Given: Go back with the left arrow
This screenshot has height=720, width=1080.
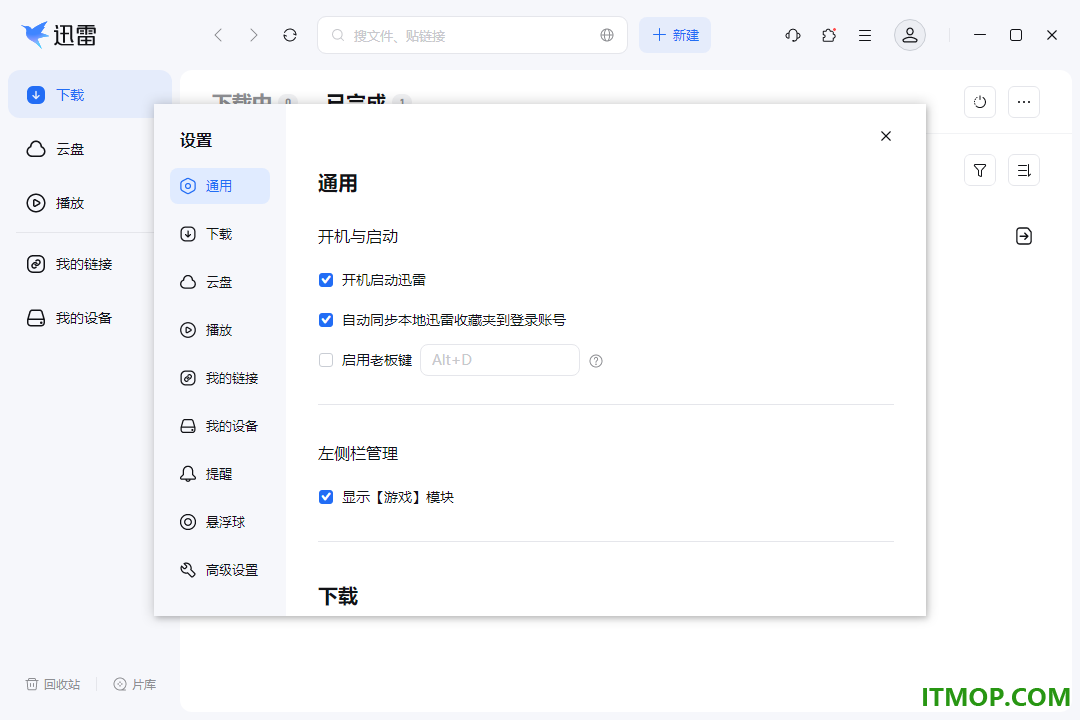Looking at the screenshot, I should 218,35.
